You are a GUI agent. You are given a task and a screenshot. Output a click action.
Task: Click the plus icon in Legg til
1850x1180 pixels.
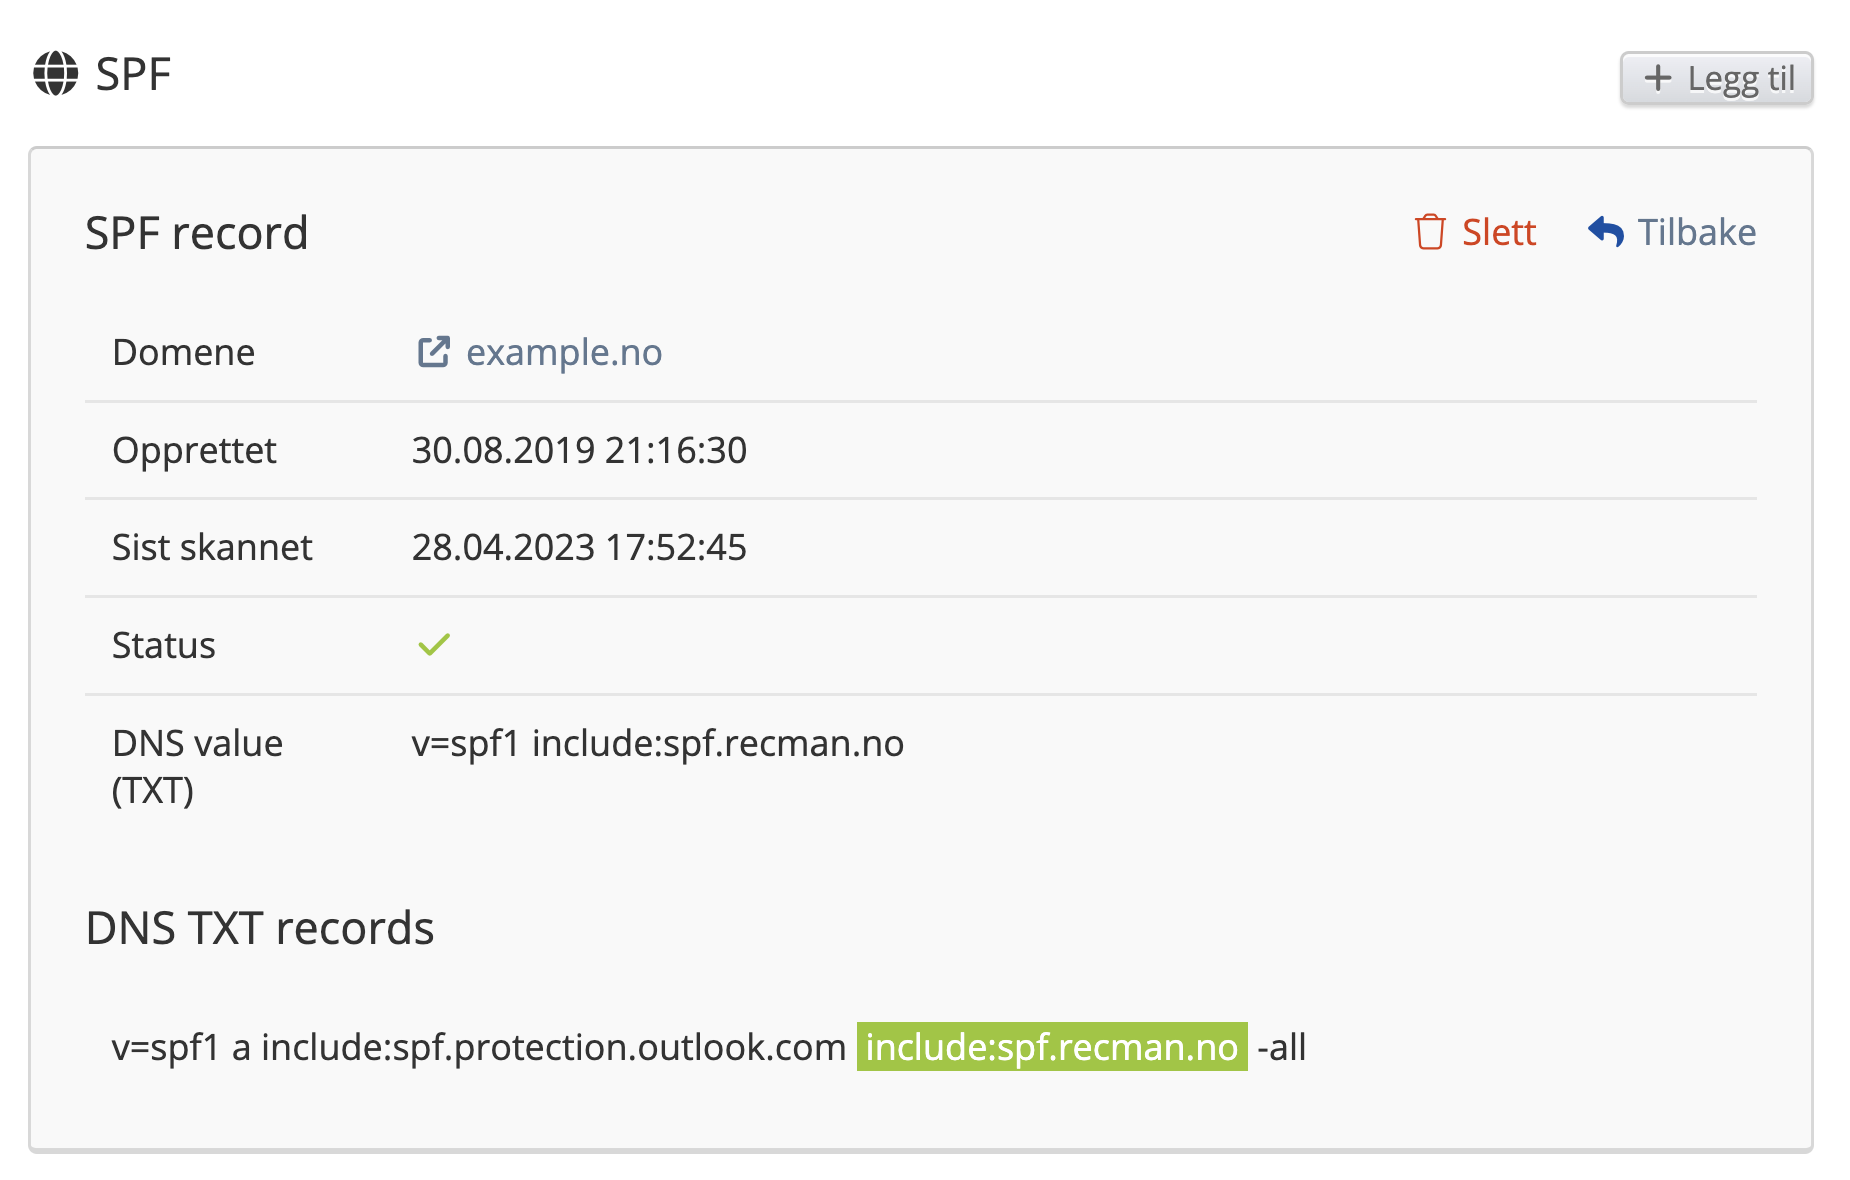1657,78
